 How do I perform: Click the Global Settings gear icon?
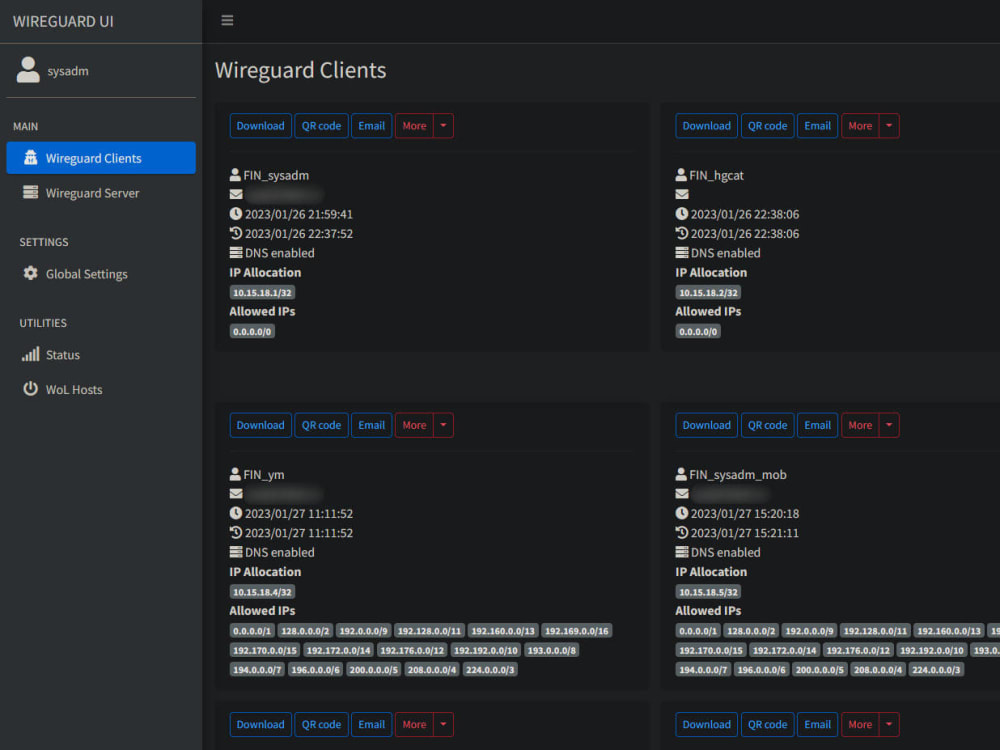[x=31, y=273]
